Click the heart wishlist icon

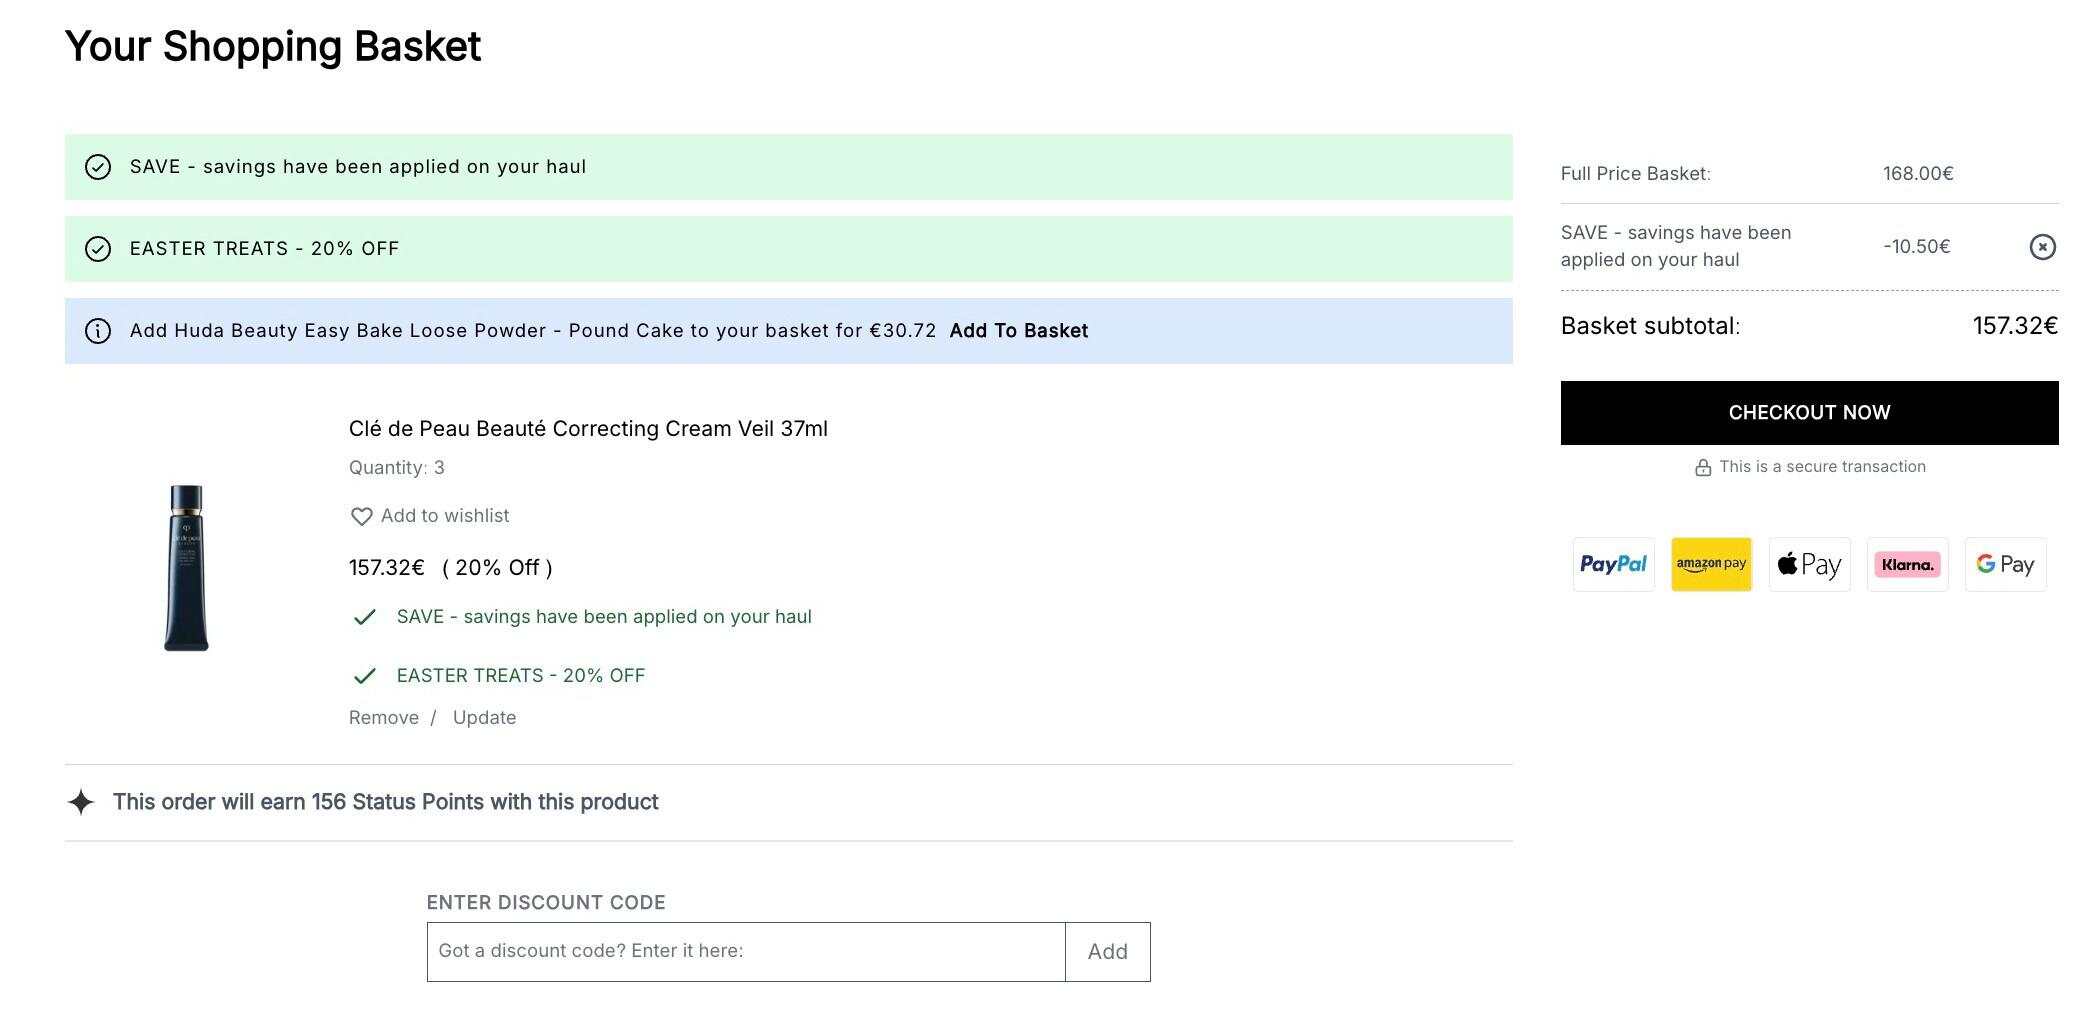coord(361,516)
